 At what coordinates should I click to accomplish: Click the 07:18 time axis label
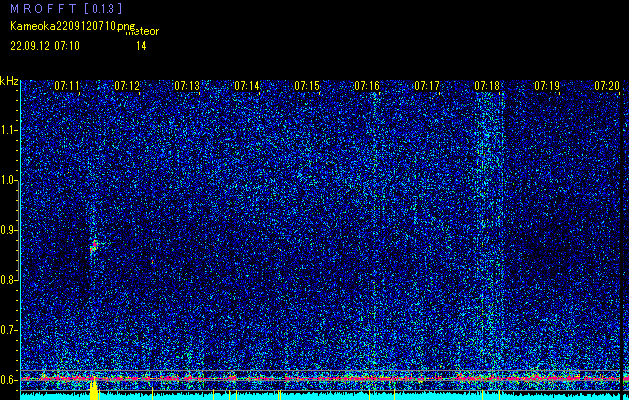(x=487, y=86)
